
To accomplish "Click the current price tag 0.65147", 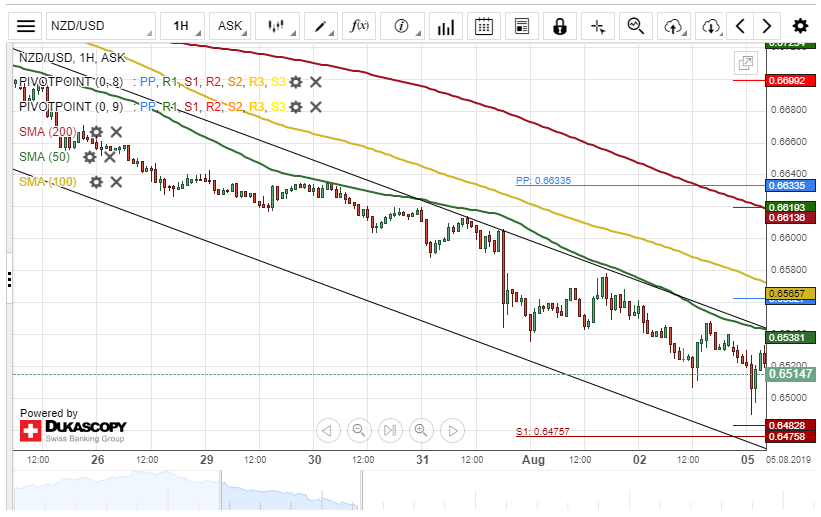I will pos(791,373).
